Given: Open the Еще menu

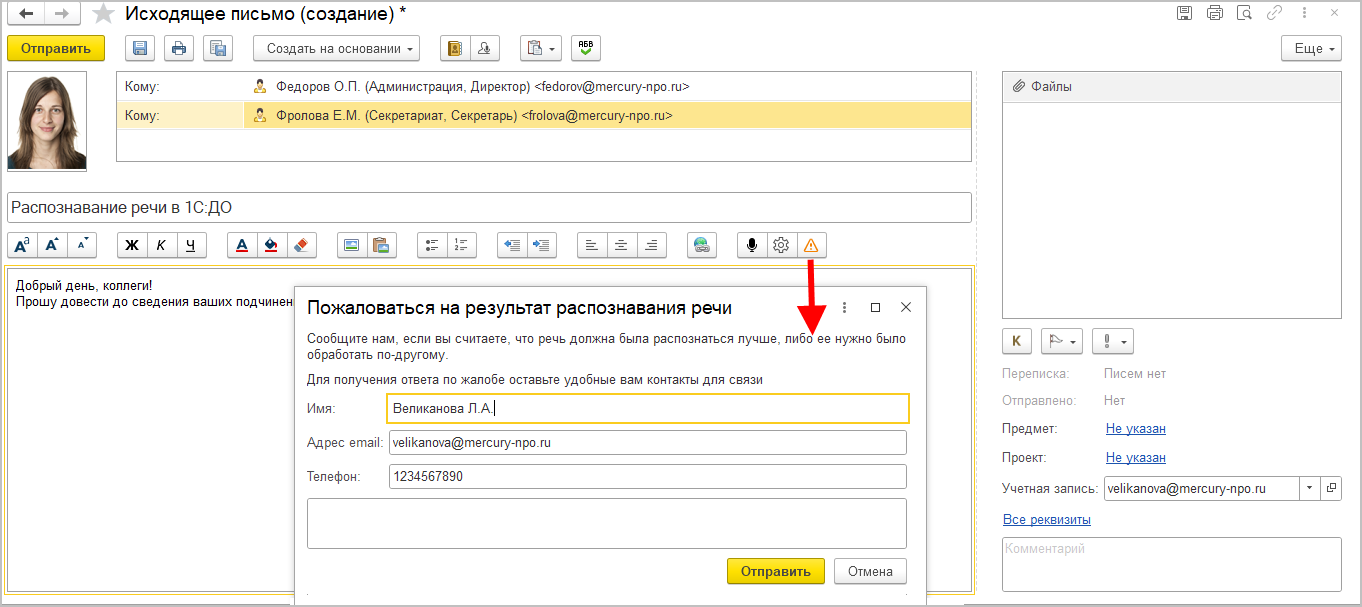Looking at the screenshot, I should [x=1311, y=48].
